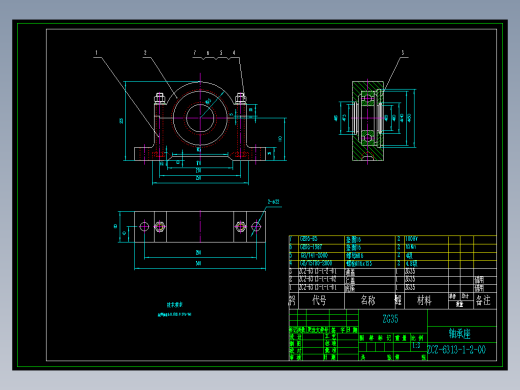Image resolution: width=520 pixels, height=390 pixels.
Task: Click the drawing title 轴承座 in title block
Action: pos(459,333)
